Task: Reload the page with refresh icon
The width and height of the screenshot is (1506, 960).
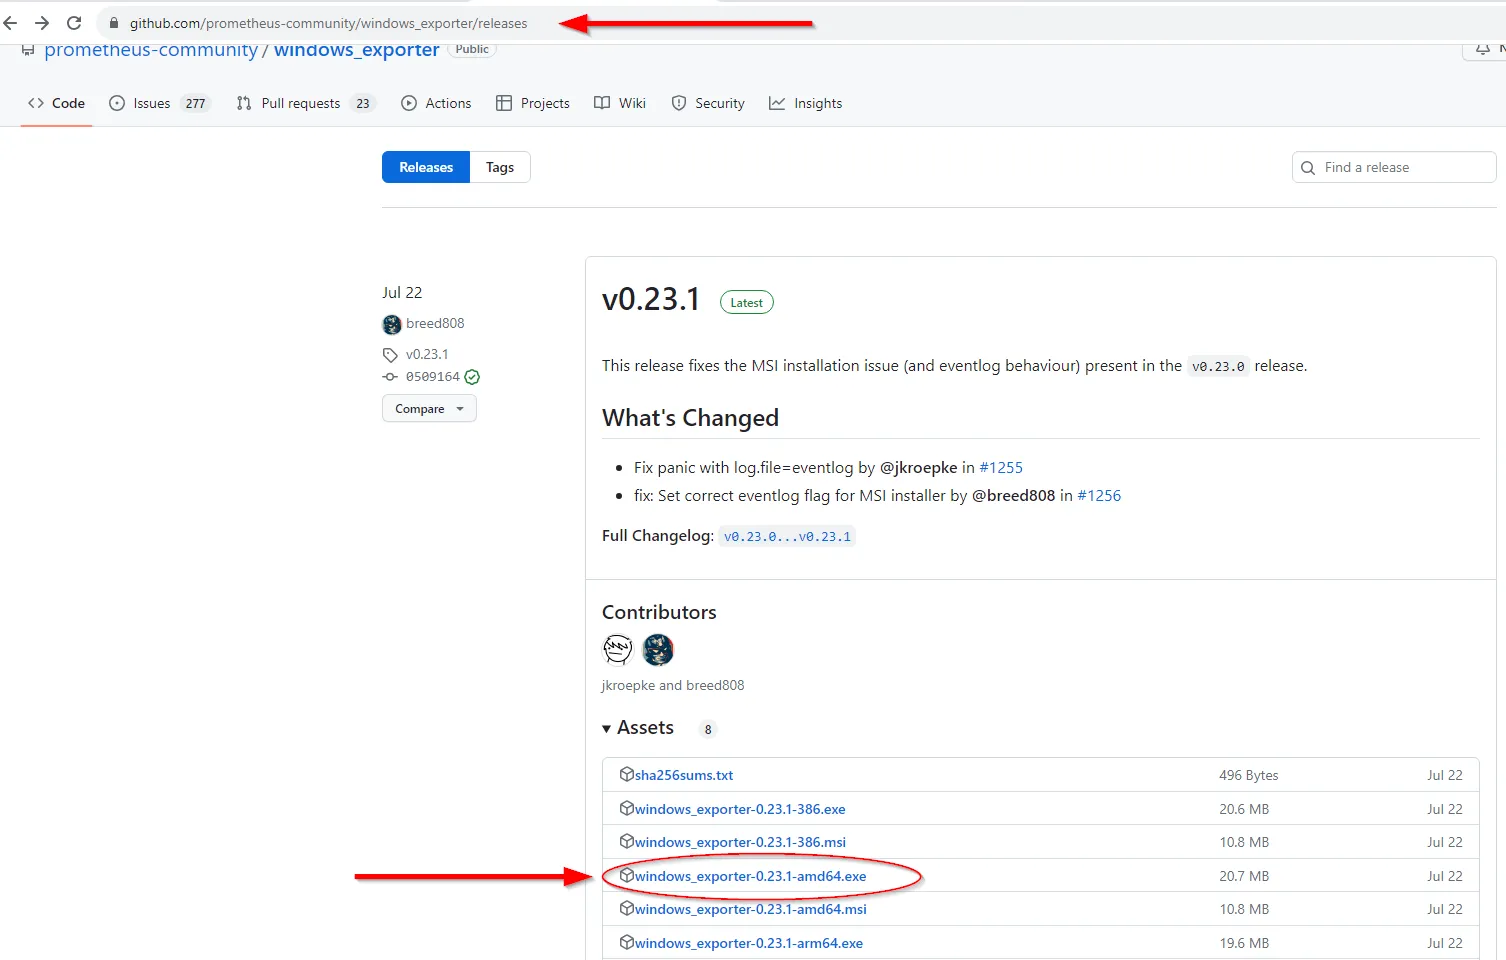Action: (x=74, y=23)
